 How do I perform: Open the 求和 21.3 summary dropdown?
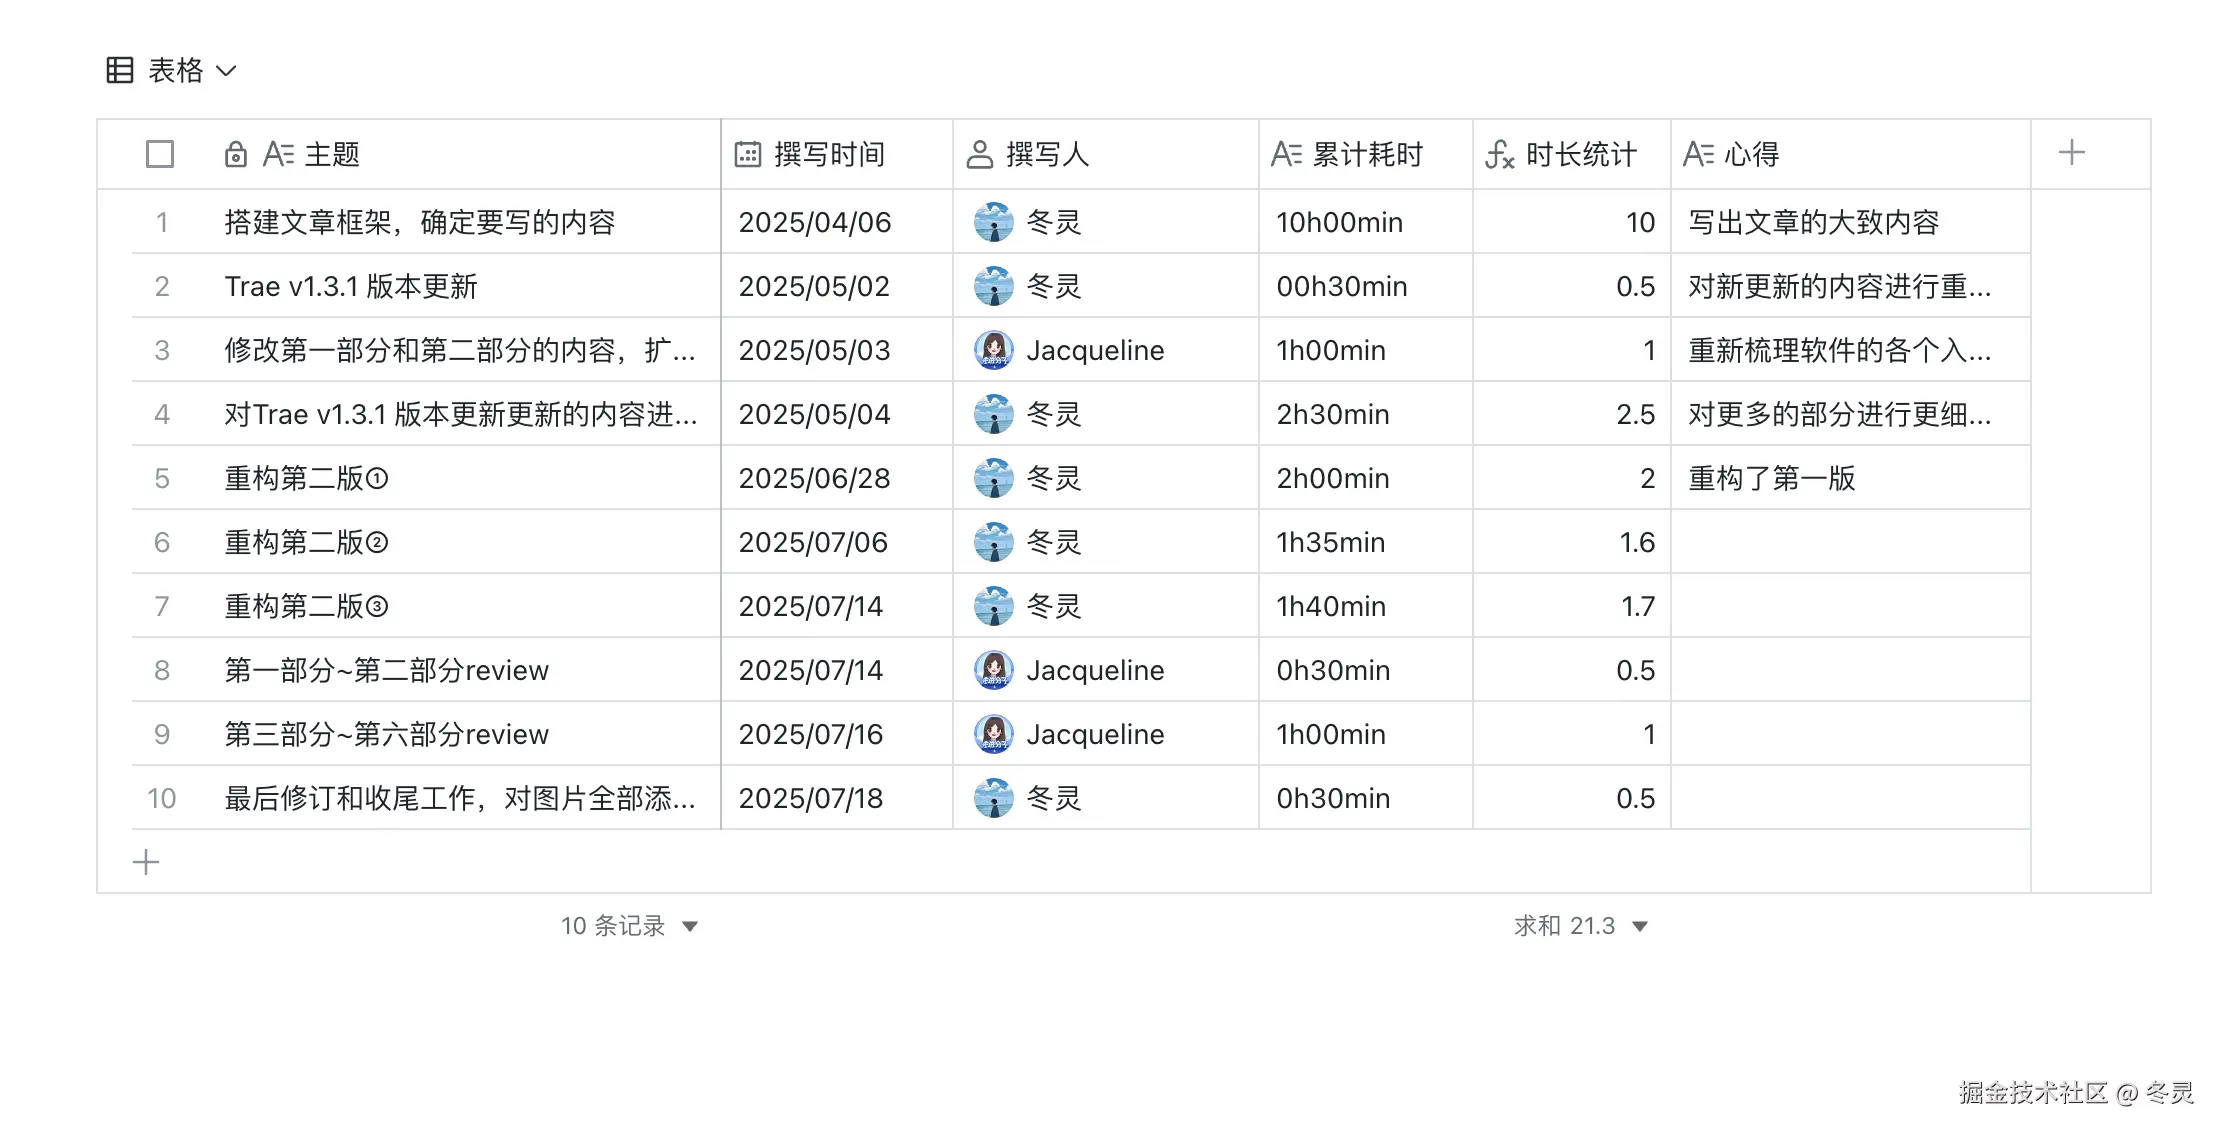(1640, 926)
